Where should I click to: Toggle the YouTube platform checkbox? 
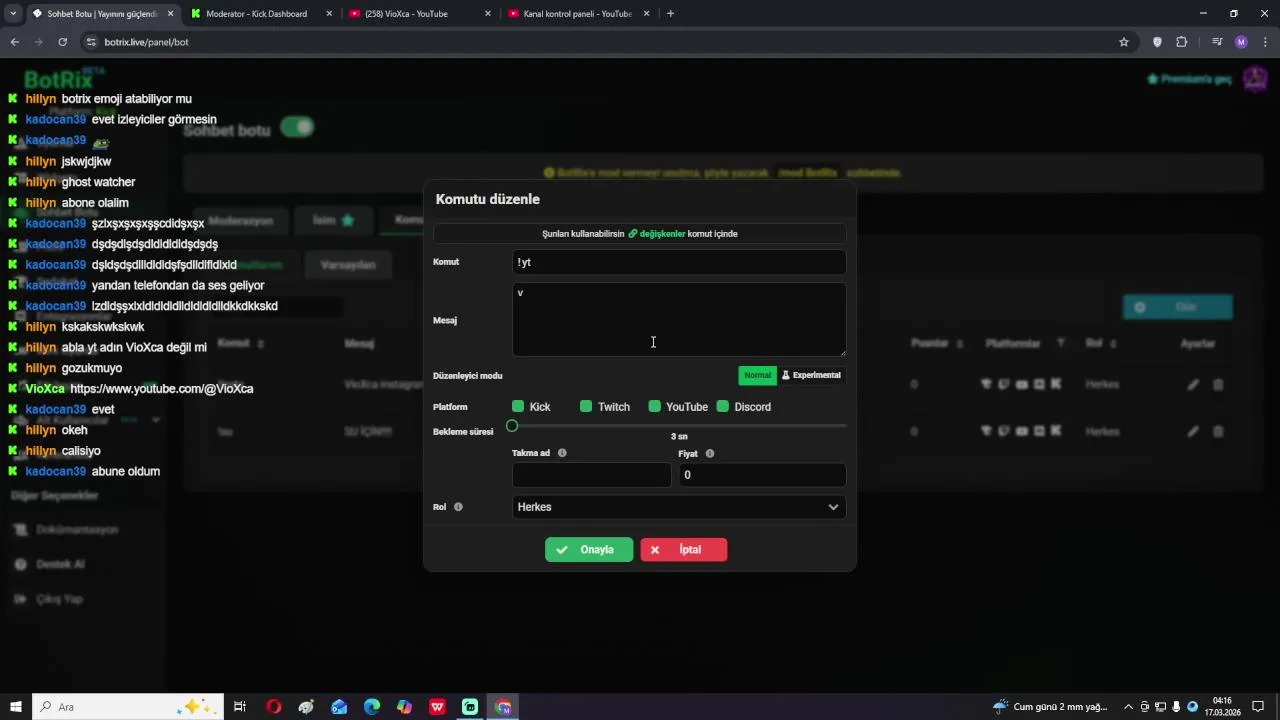[x=654, y=406]
